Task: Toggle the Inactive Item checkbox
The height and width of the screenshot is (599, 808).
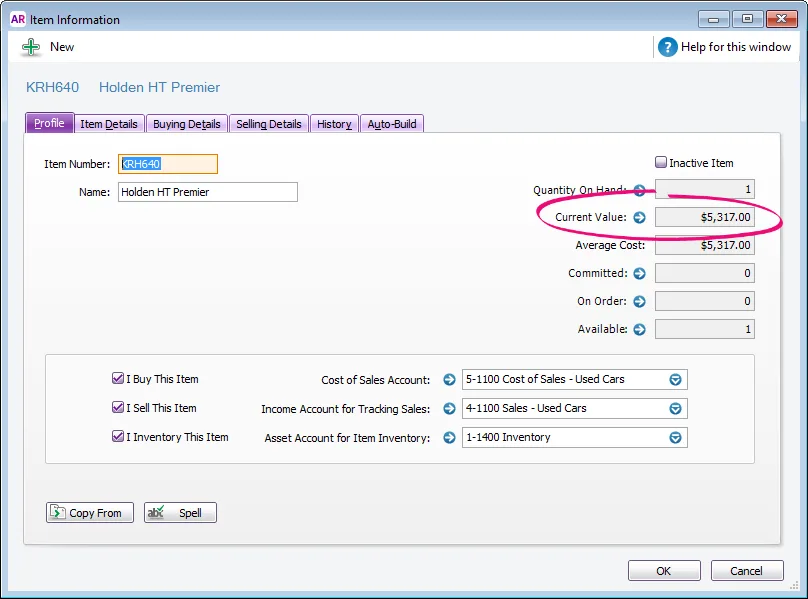Action: click(661, 162)
